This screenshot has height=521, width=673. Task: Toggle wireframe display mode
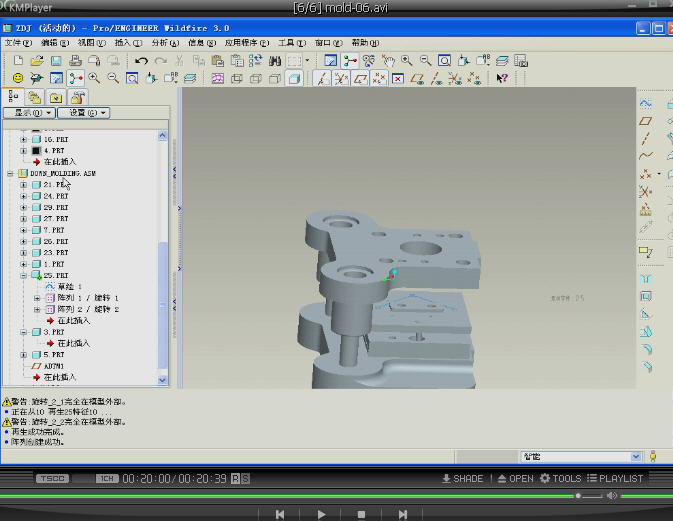click(237, 79)
